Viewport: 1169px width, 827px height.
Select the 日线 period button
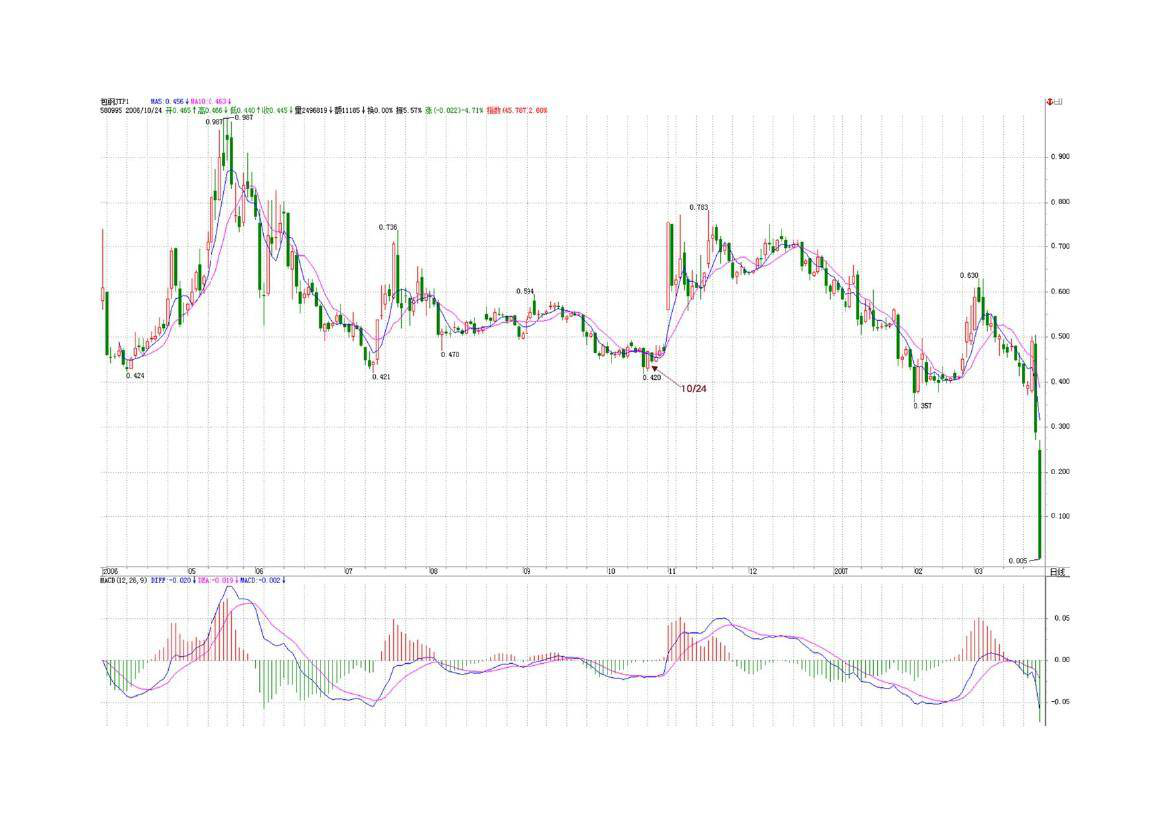(x=1056, y=572)
